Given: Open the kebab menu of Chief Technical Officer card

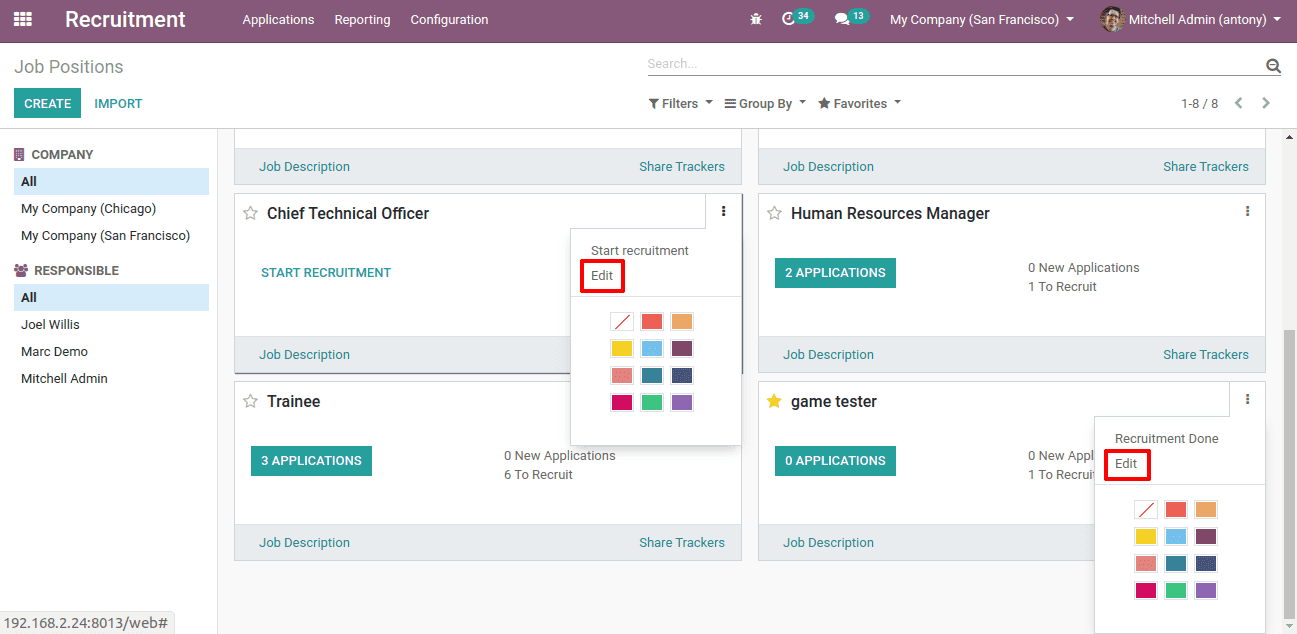Looking at the screenshot, I should pos(723,211).
